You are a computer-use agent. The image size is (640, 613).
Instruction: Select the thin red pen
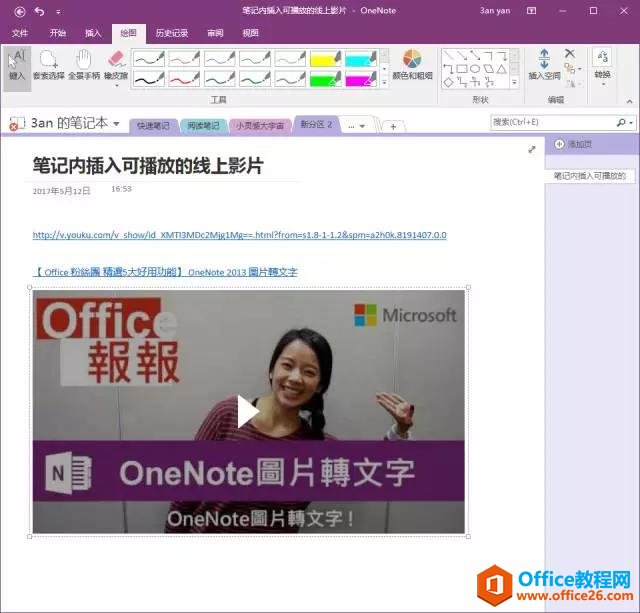coord(184,59)
